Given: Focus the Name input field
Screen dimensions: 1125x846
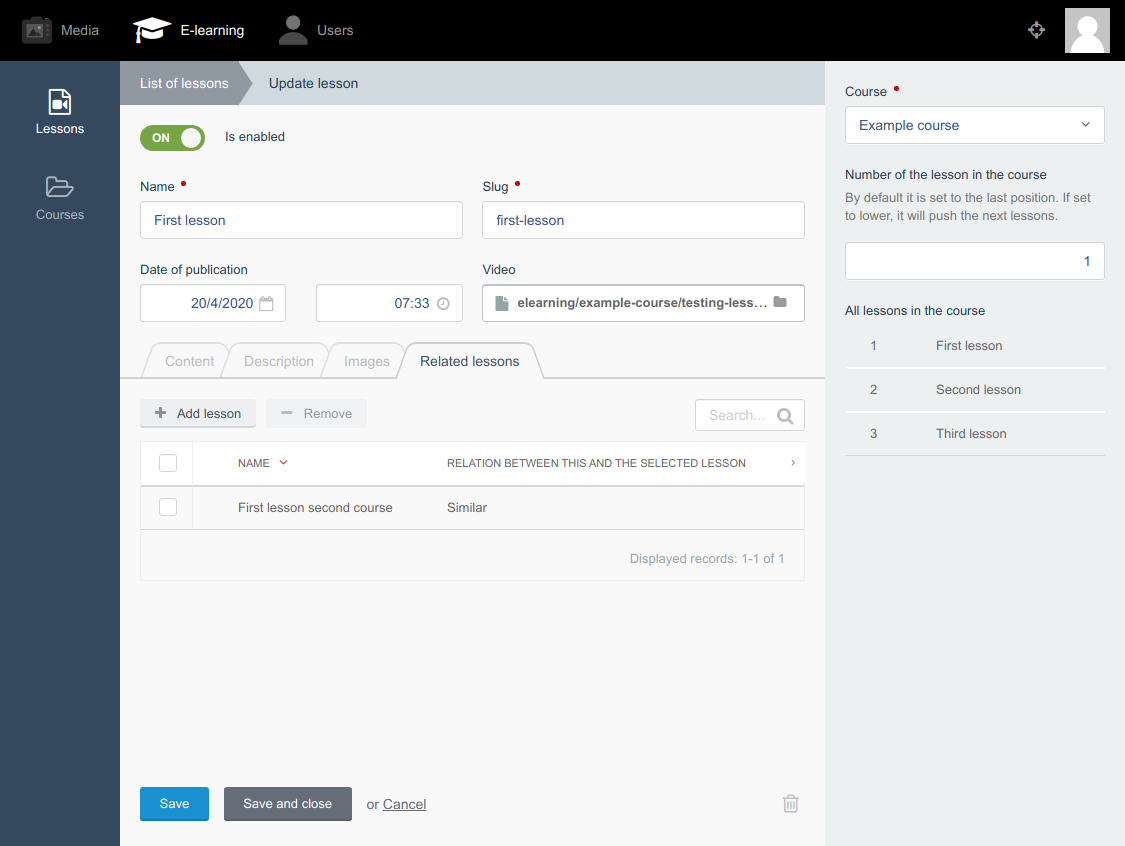Looking at the screenshot, I should point(301,220).
